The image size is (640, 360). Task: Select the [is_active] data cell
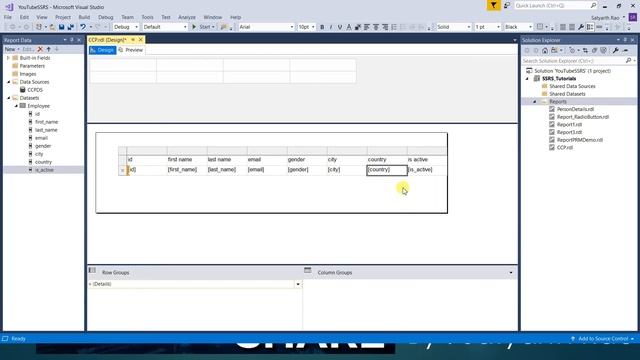(x=427, y=170)
